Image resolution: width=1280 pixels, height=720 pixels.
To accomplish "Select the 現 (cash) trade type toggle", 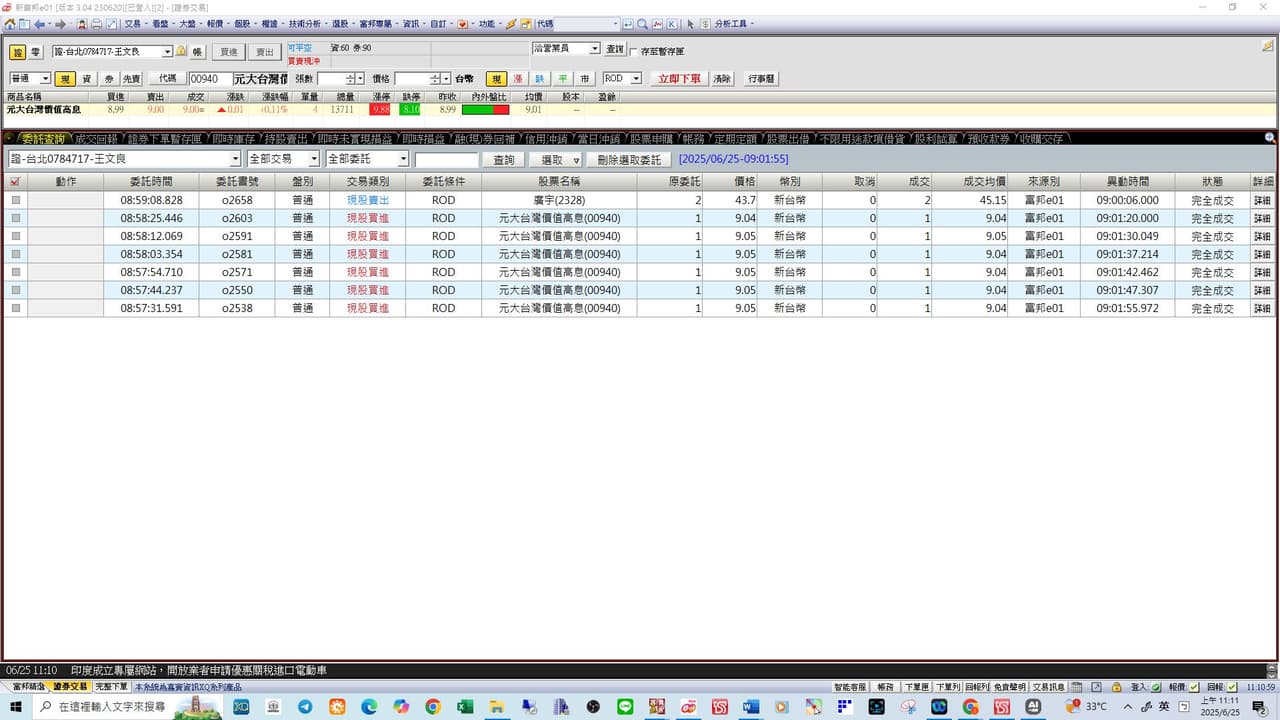I will point(65,78).
